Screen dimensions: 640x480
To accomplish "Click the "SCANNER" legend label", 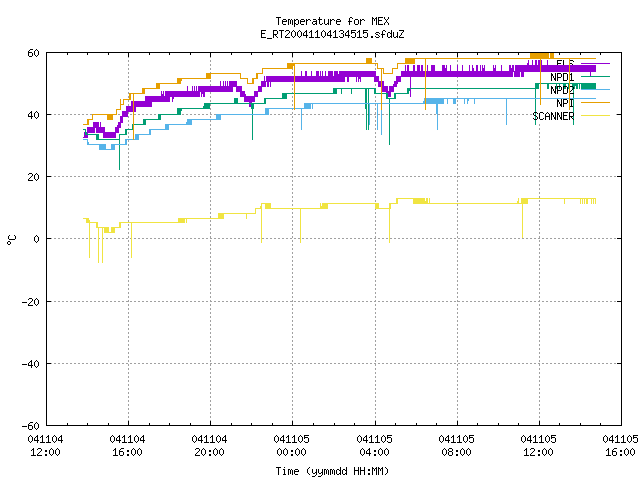I will click(553, 116).
